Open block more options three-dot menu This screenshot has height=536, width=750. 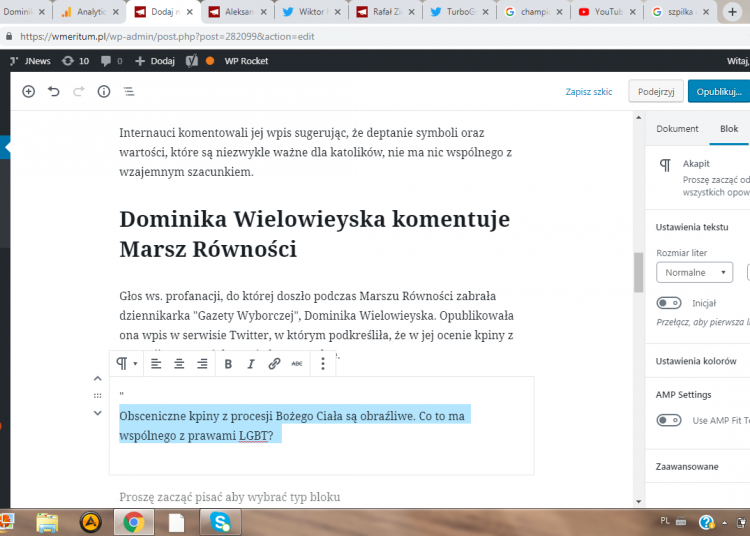pyautogui.click(x=323, y=364)
